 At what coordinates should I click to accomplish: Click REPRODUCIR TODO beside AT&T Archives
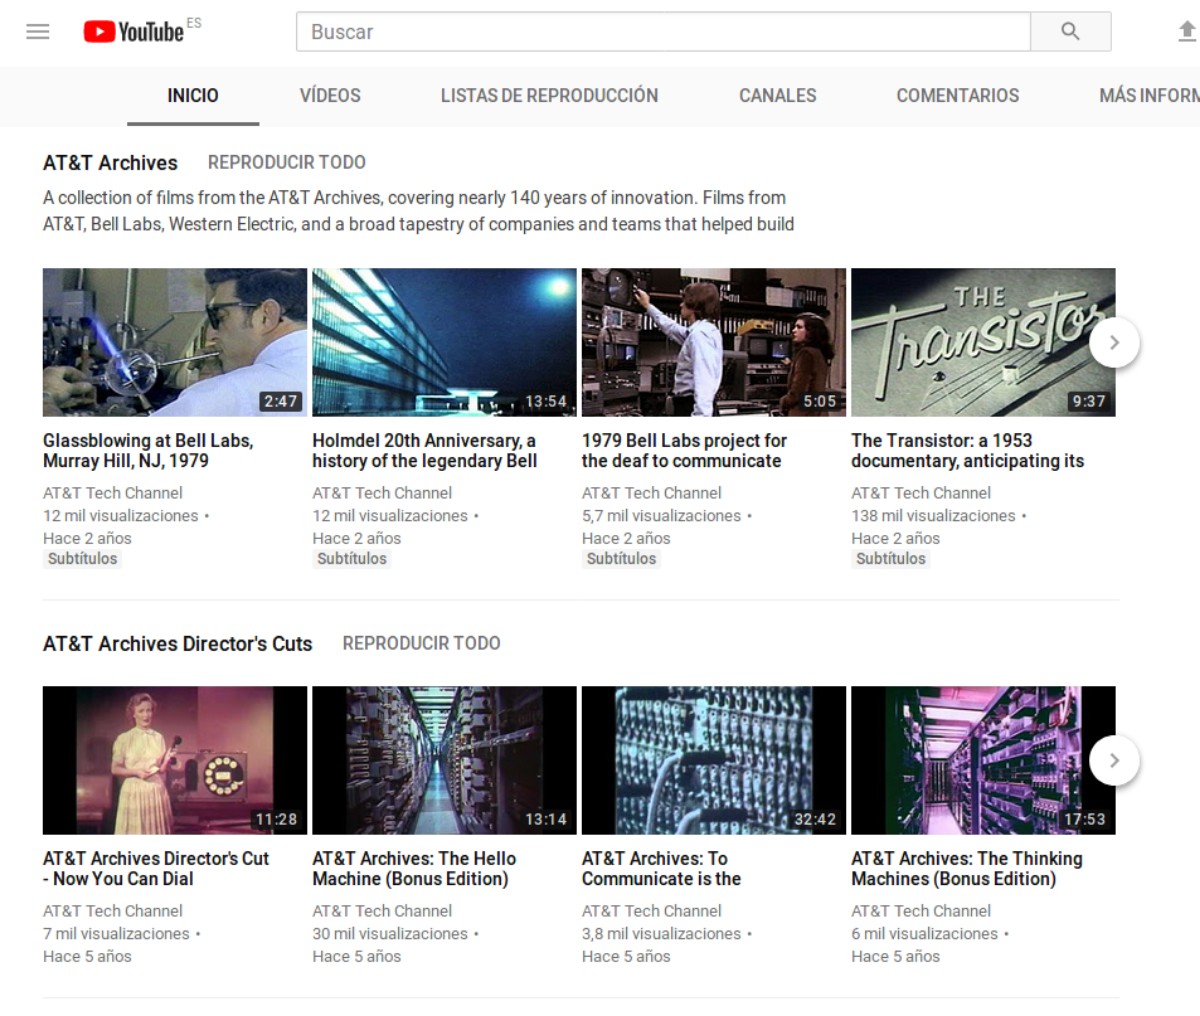click(x=286, y=162)
